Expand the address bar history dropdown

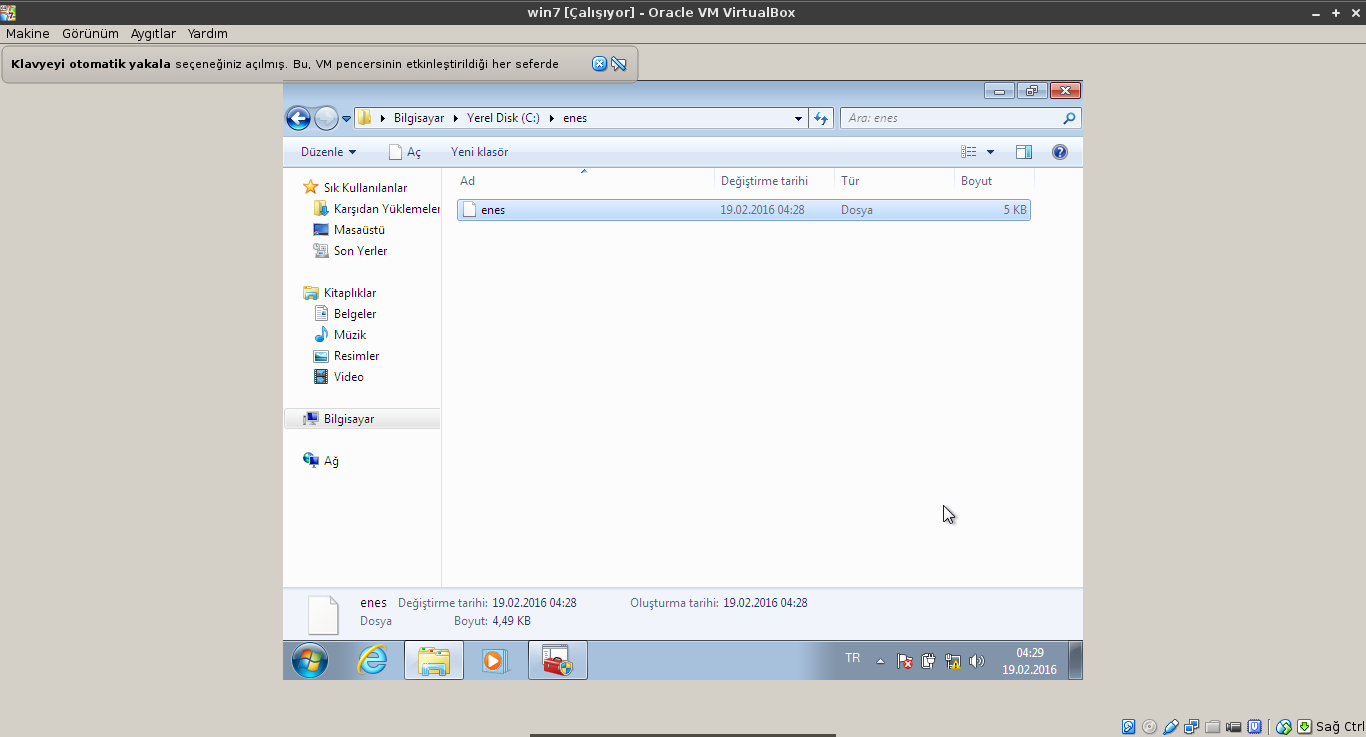(x=797, y=118)
